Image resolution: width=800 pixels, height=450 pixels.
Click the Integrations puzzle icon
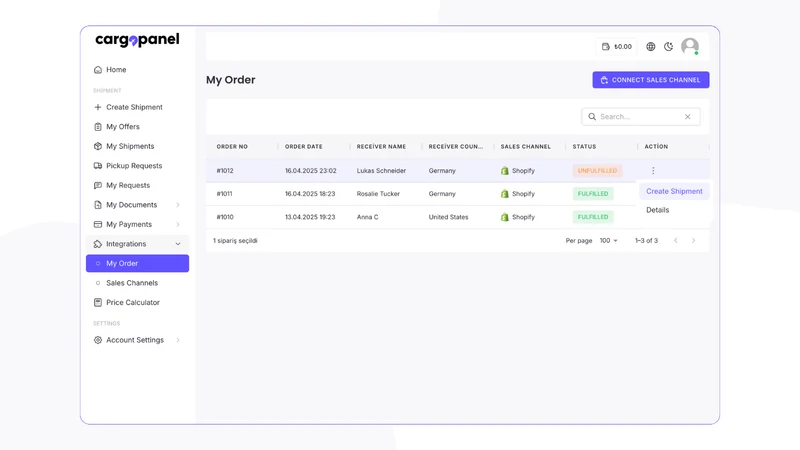click(98, 244)
